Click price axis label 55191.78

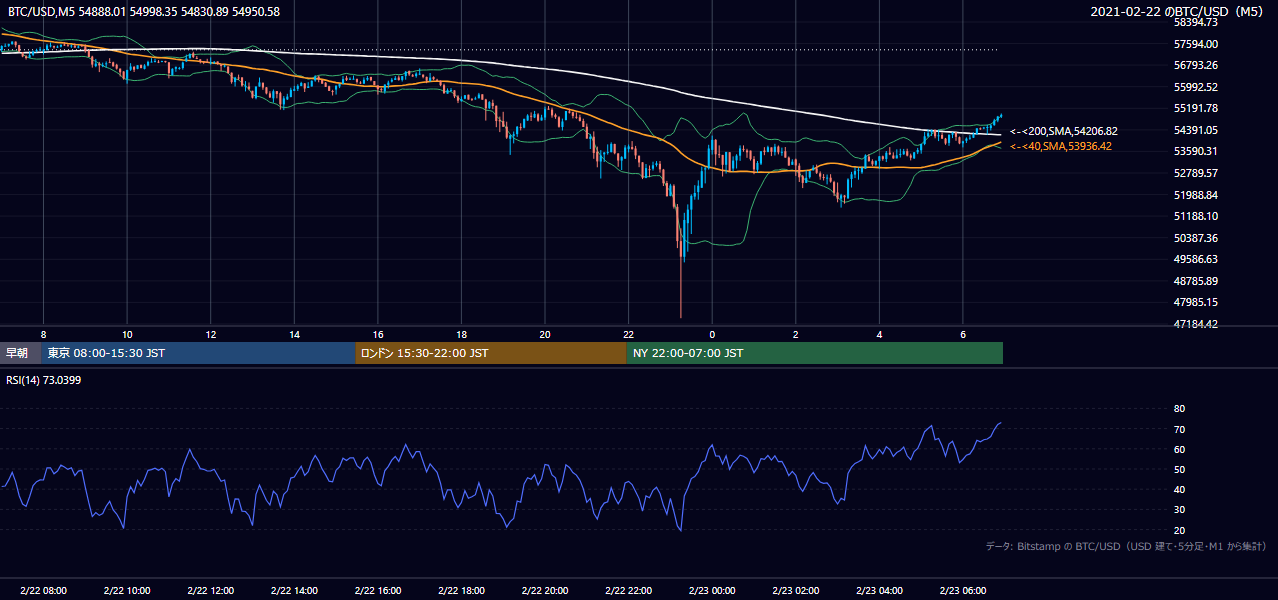pos(1196,108)
